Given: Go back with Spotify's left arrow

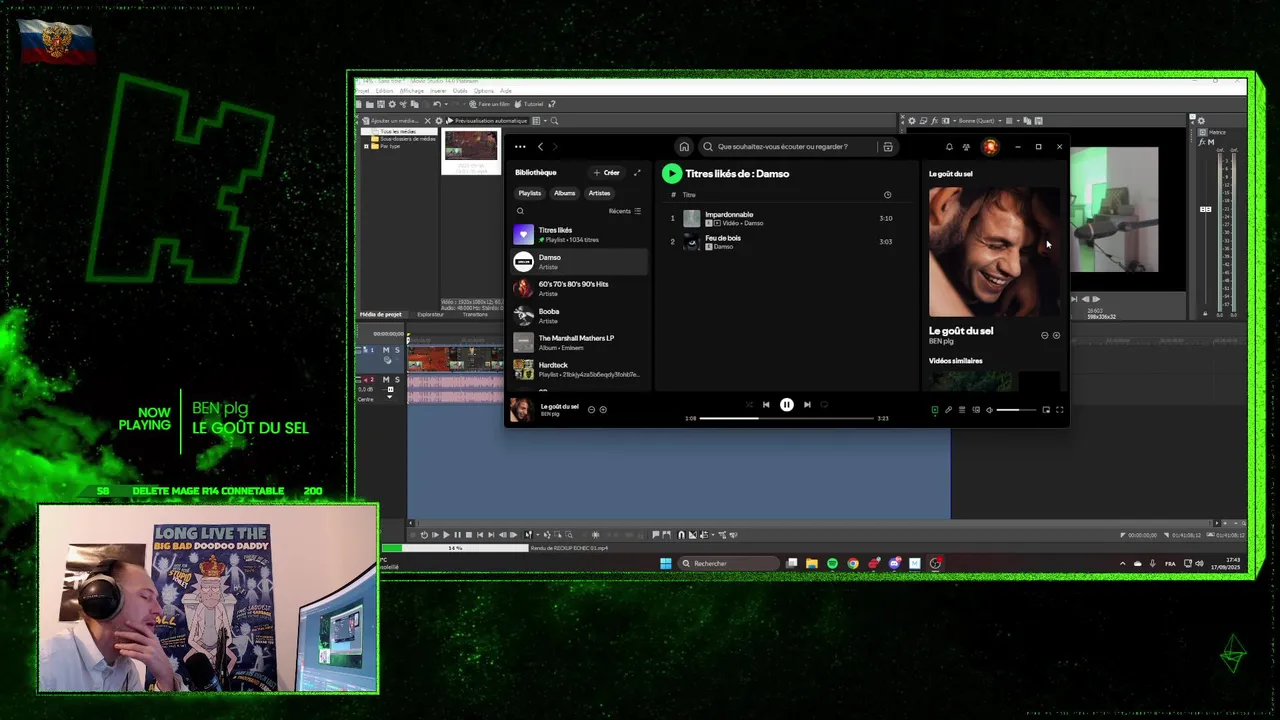Looking at the screenshot, I should click(541, 147).
